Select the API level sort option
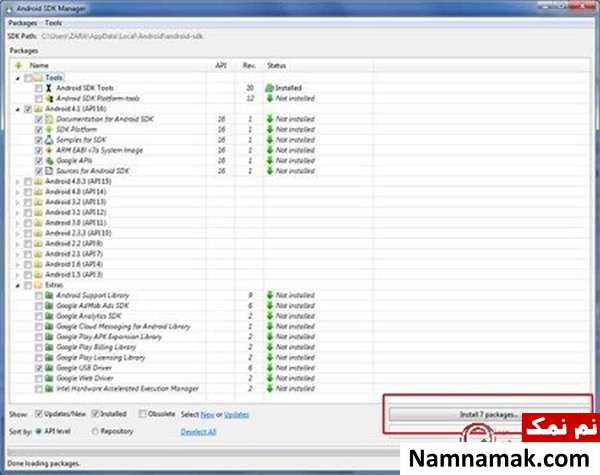 (x=38, y=431)
